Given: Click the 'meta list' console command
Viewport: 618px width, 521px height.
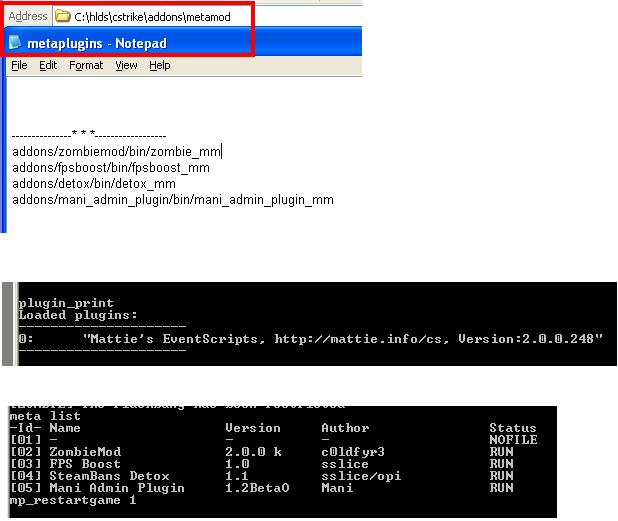Looking at the screenshot, I should coord(45,416).
